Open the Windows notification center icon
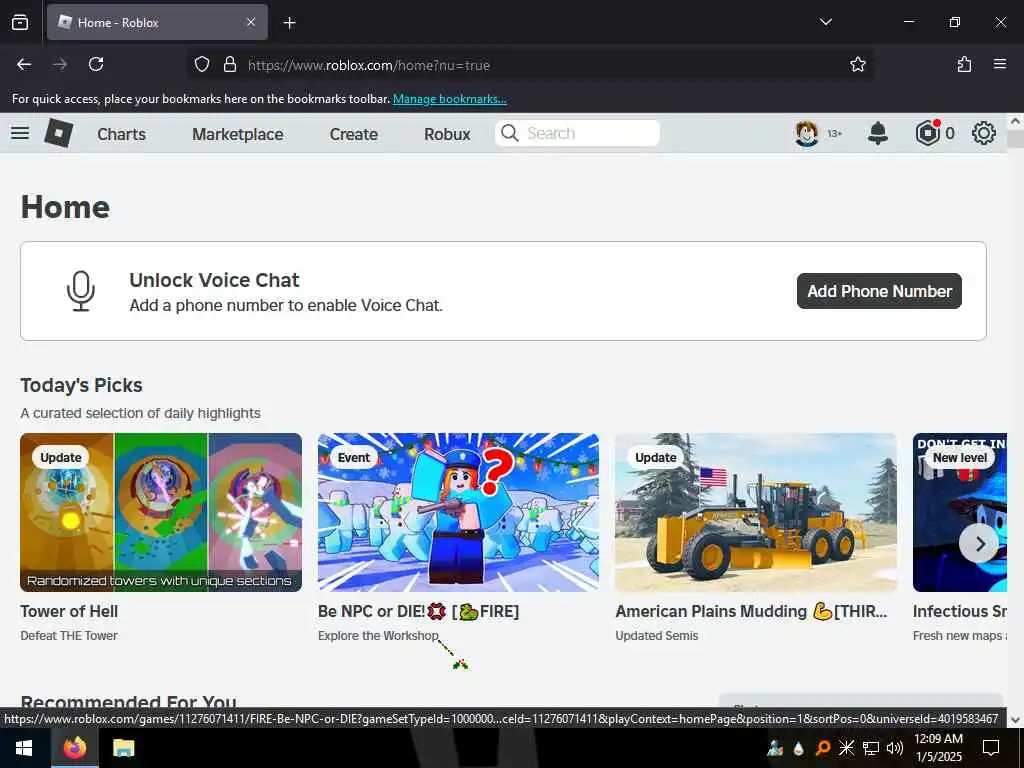Image resolution: width=1024 pixels, height=768 pixels. point(991,748)
